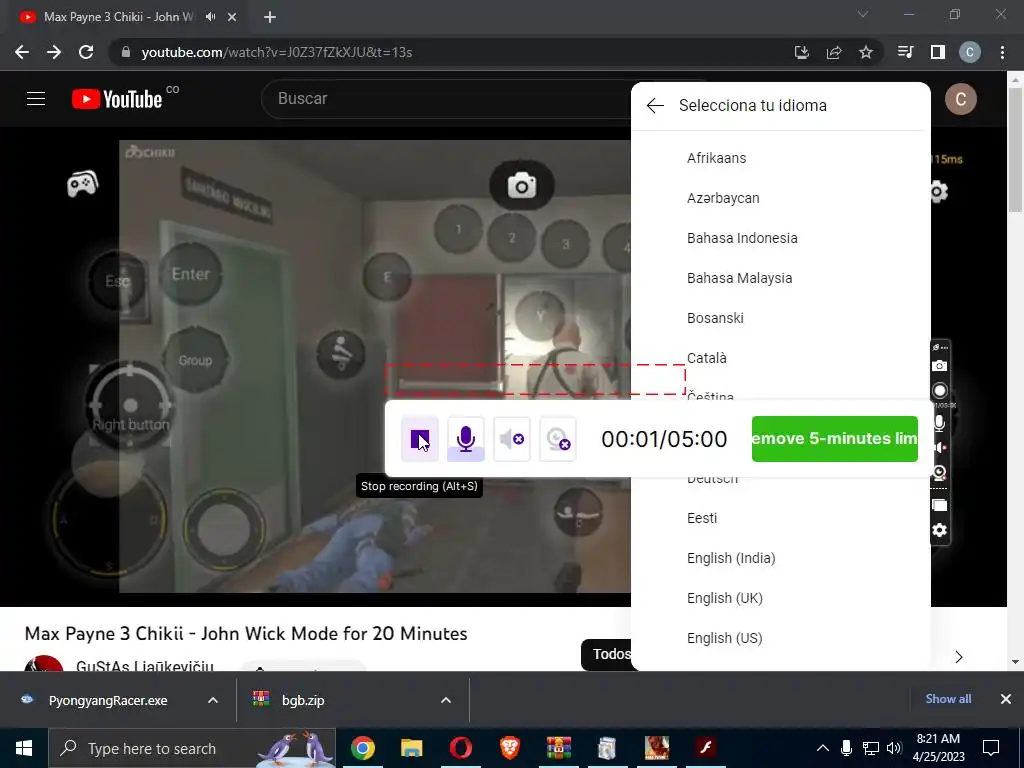Viewport: 1024px width, 768px height.
Task: Share this page from the address bar
Action: [834, 52]
